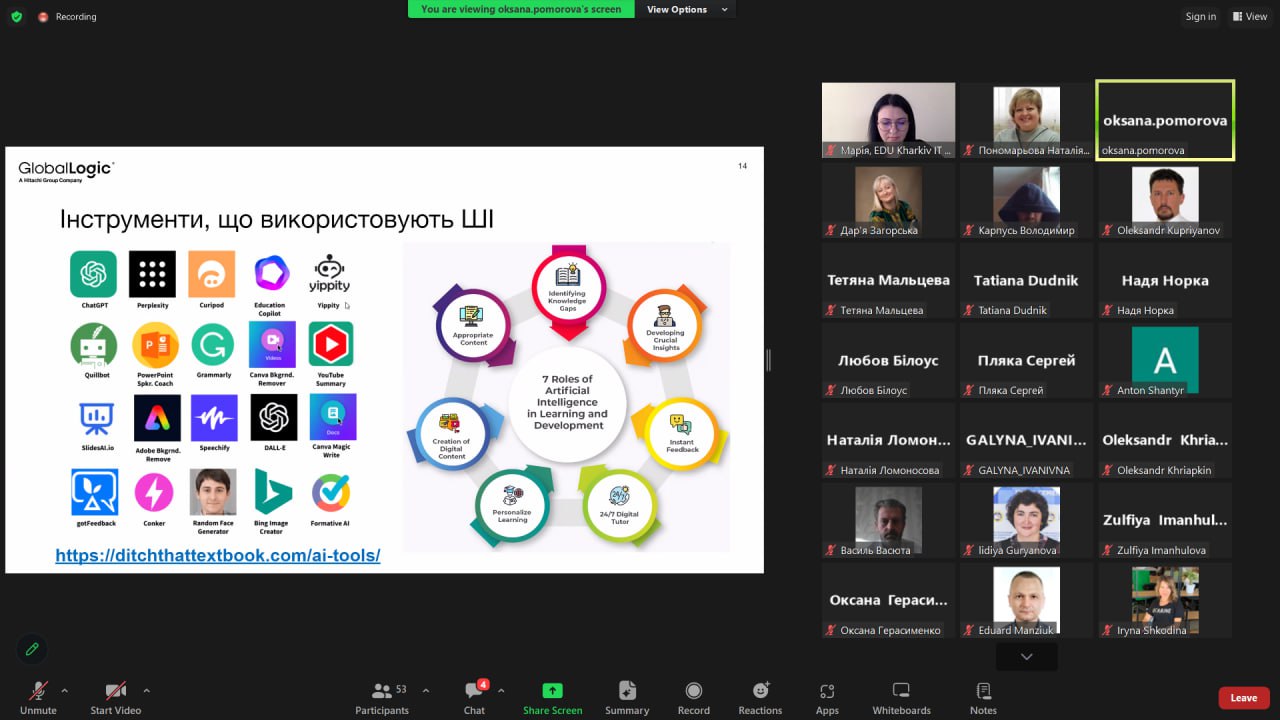This screenshot has width=1280, height=720.
Task: Click the green Share Screen button
Action: click(x=552, y=697)
